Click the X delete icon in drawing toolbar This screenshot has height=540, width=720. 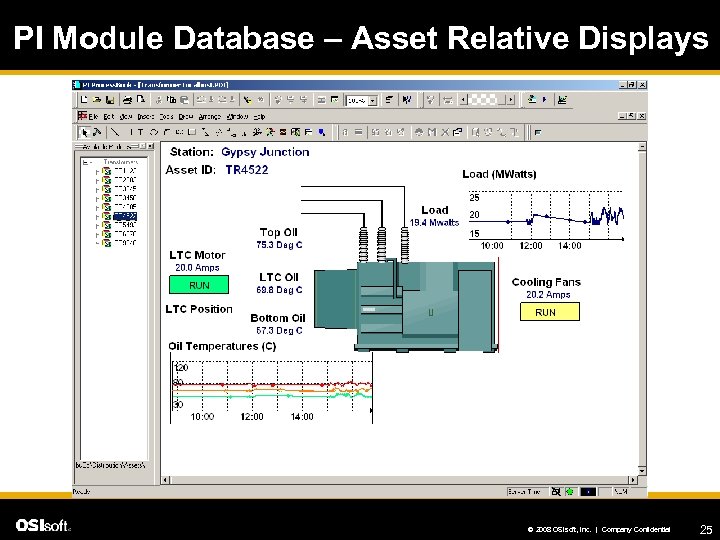point(444,132)
